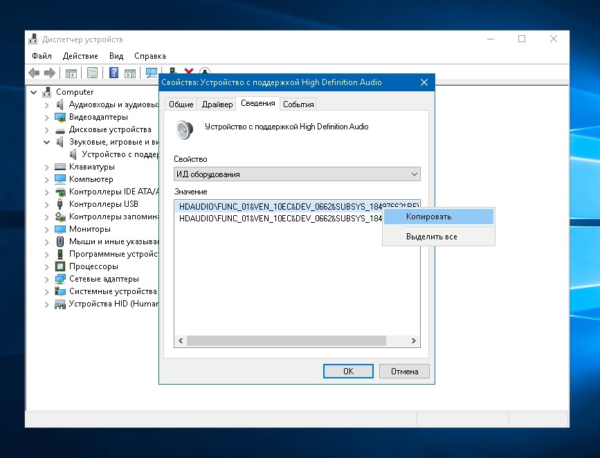Close the Свойства properties dialog
This screenshot has width=600, height=458.
pyautogui.click(x=424, y=82)
